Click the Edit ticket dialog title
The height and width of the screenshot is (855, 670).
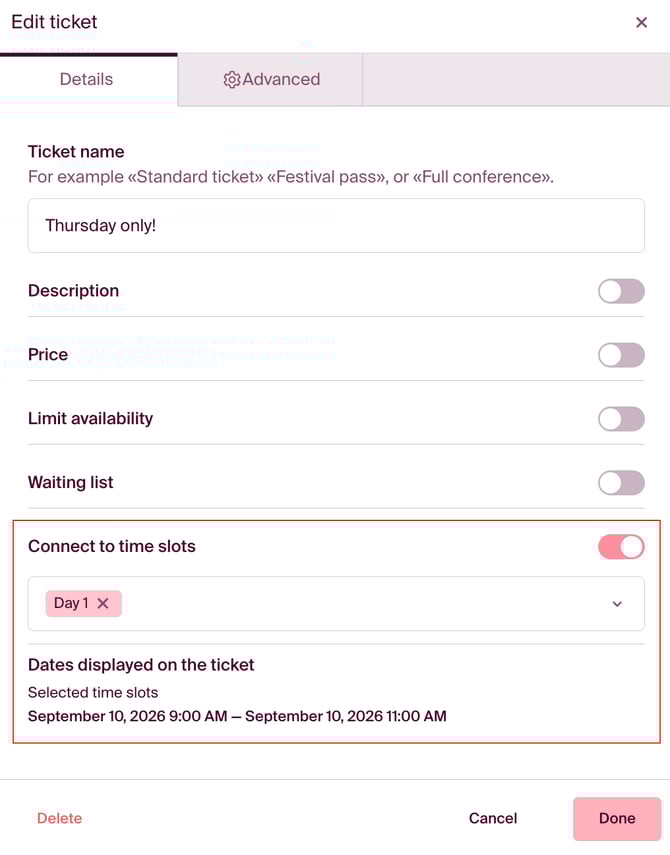[x=54, y=22]
